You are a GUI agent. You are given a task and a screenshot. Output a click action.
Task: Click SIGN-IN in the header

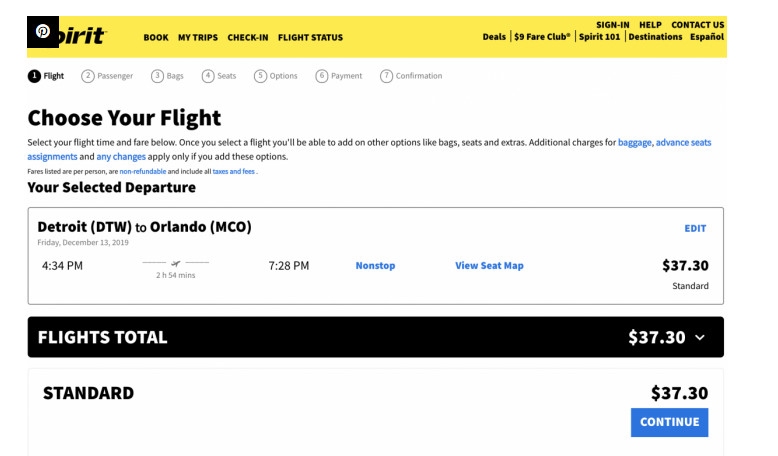612,25
